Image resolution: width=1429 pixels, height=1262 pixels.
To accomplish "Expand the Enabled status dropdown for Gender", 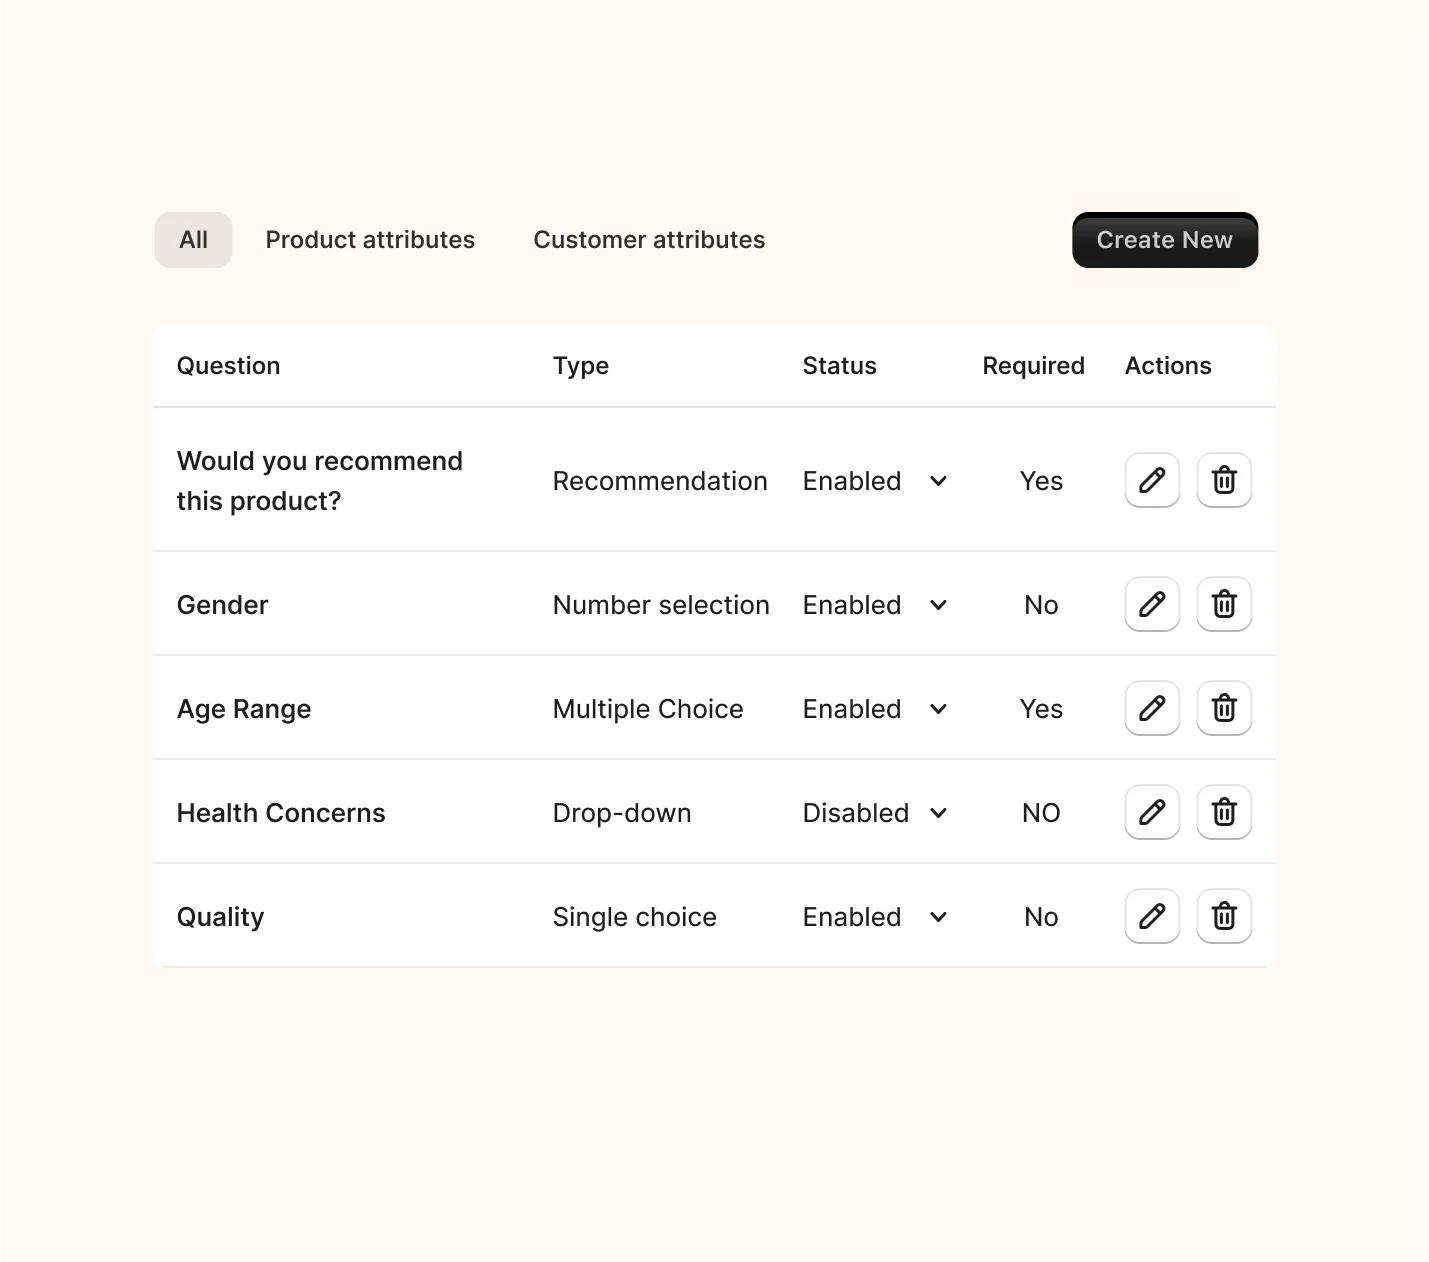I will click(x=875, y=605).
